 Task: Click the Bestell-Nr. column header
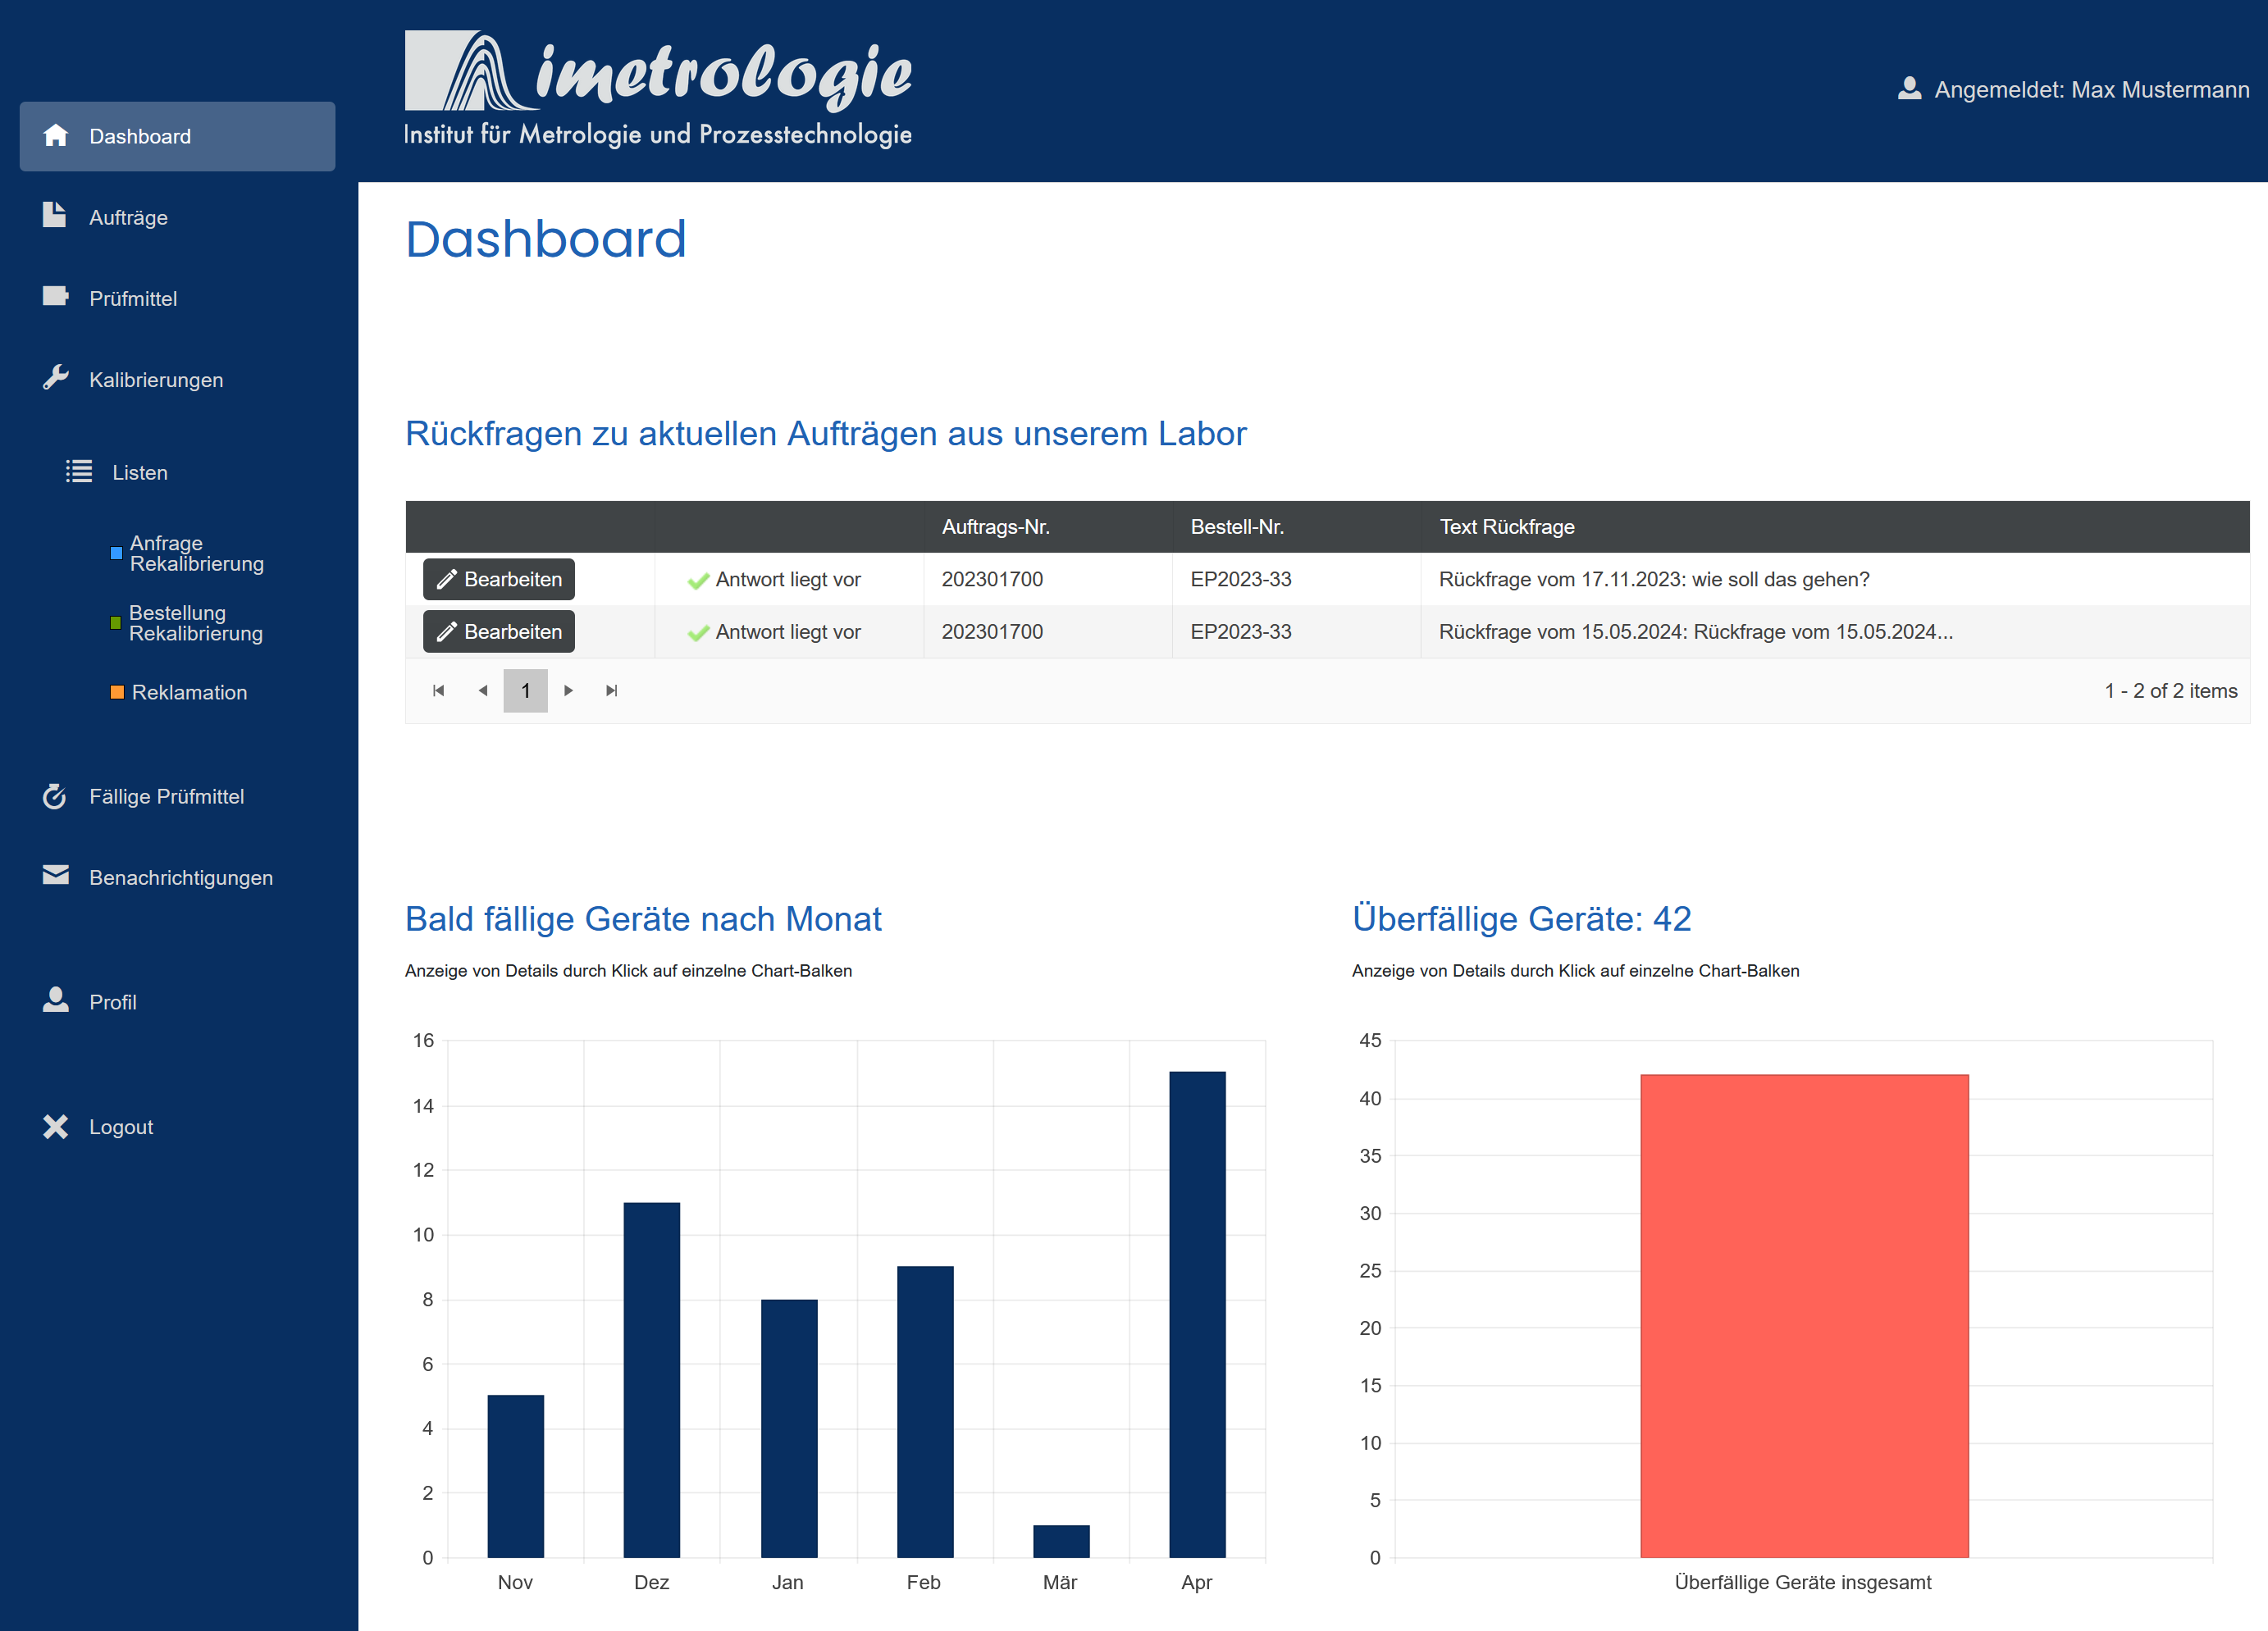(x=1296, y=527)
